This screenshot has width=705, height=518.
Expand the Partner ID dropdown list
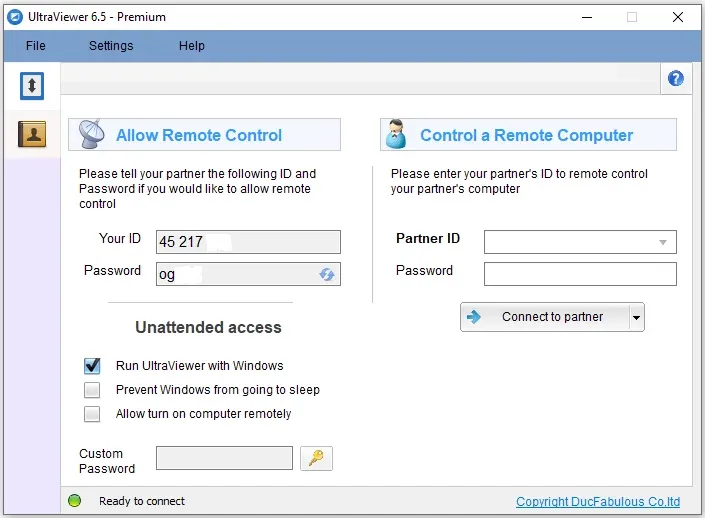(662, 242)
